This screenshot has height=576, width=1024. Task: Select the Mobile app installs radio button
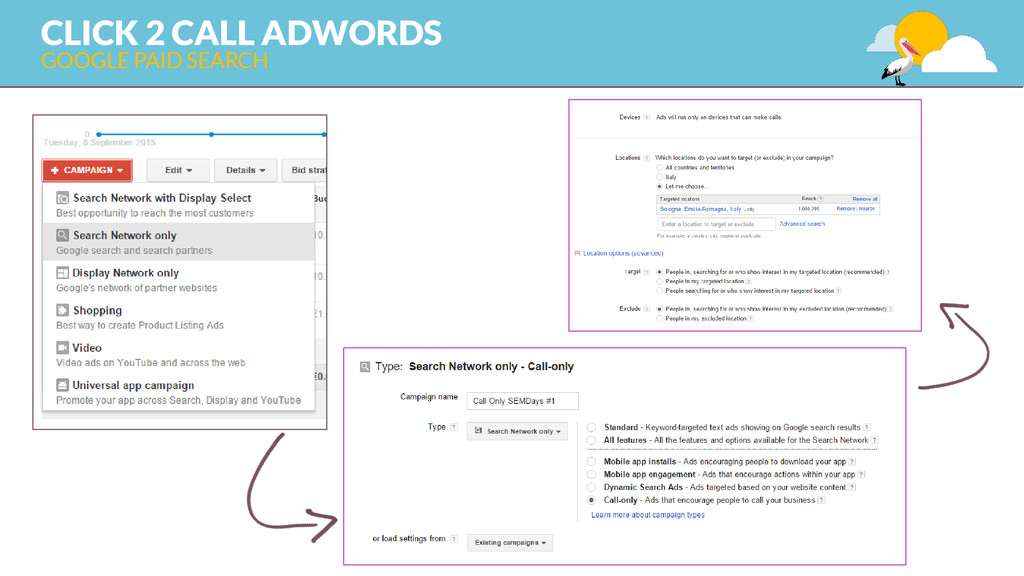click(592, 462)
